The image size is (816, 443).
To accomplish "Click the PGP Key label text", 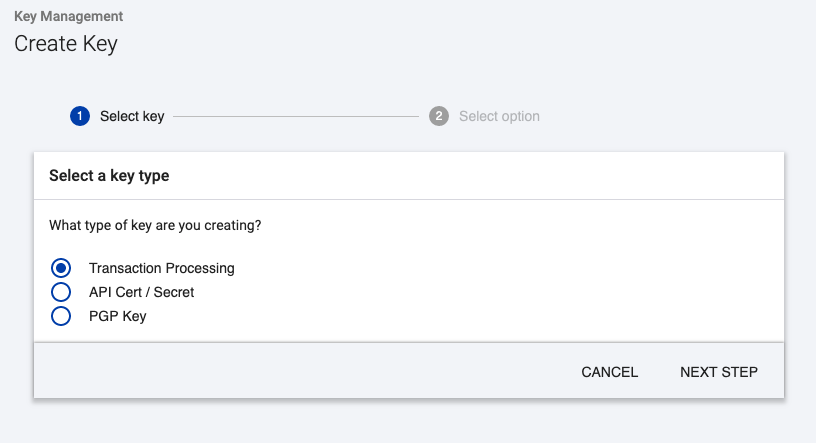I will pyautogui.click(x=118, y=316).
